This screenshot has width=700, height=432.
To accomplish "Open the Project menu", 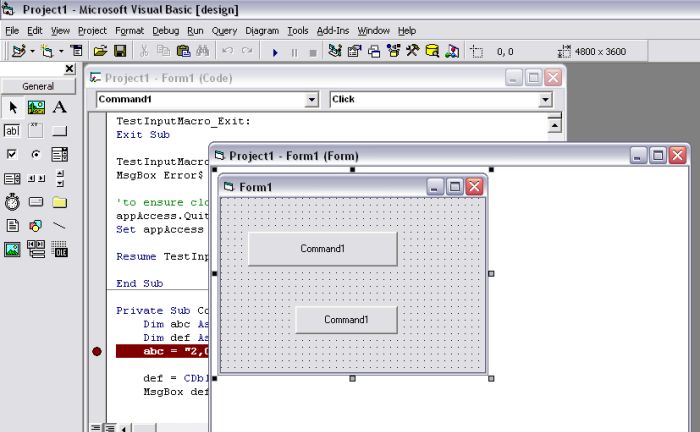I will point(92,31).
